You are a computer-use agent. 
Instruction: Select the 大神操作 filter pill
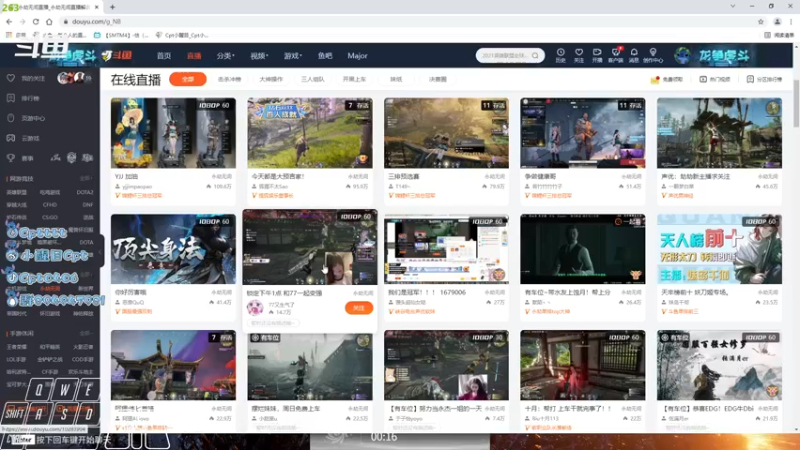pyautogui.click(x=271, y=79)
